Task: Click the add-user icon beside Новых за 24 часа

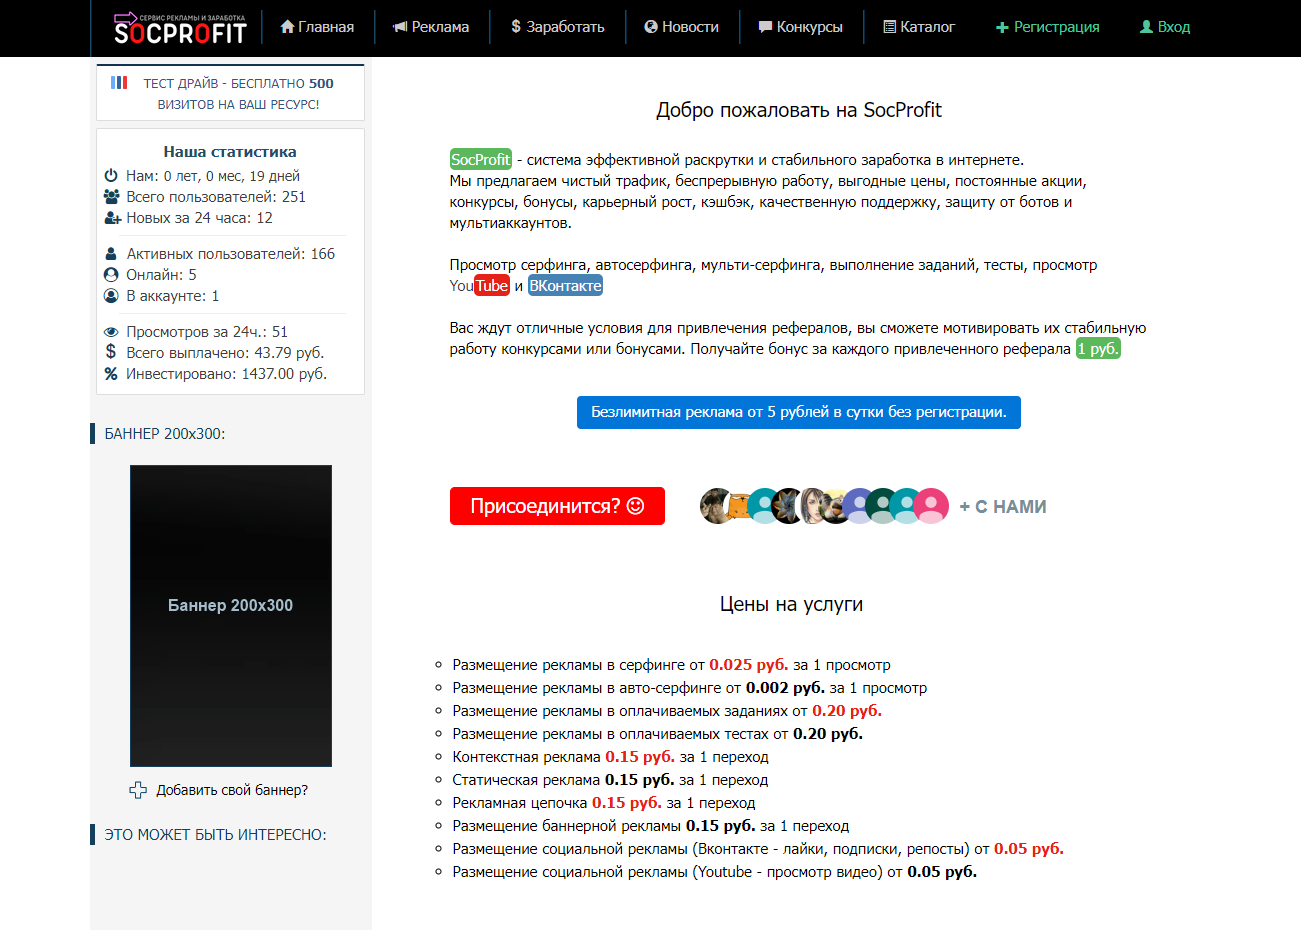Action: pyautogui.click(x=112, y=218)
